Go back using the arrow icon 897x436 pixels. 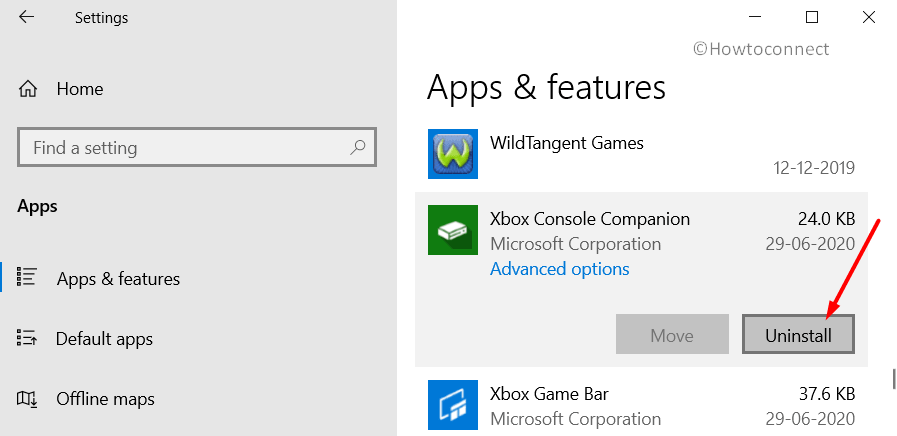[x=26, y=17]
